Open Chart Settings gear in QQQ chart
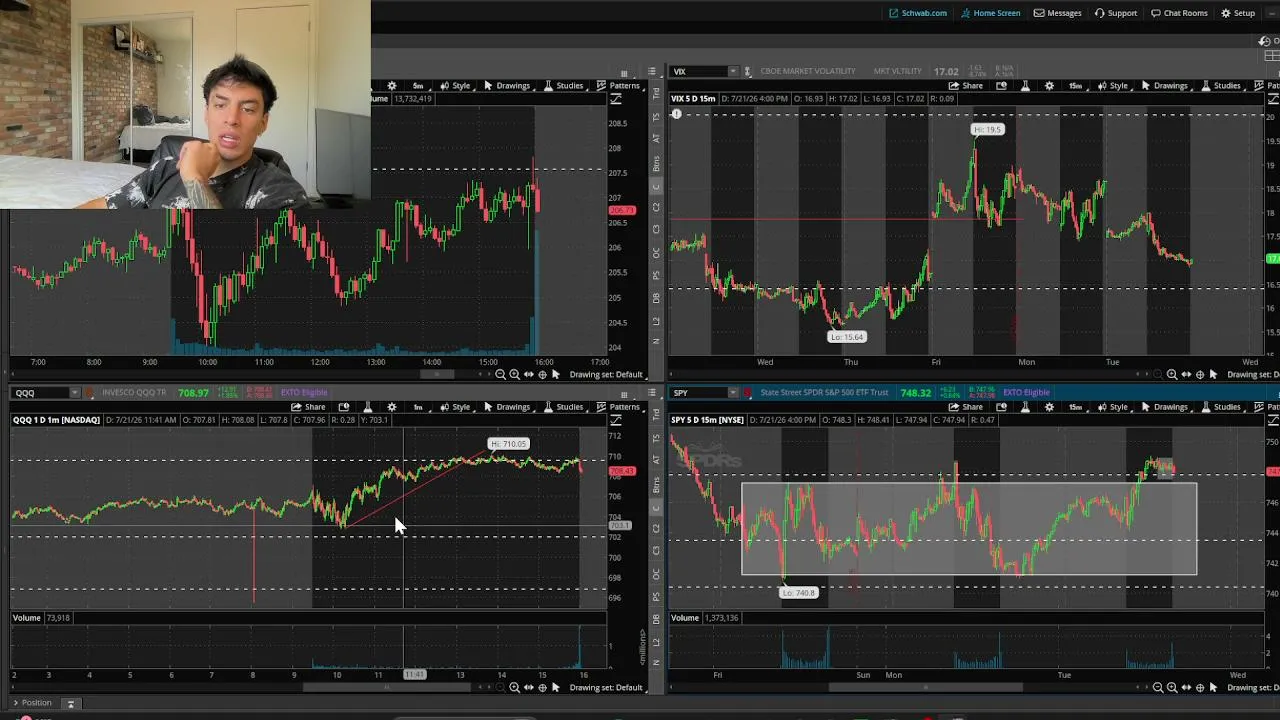 (x=391, y=407)
